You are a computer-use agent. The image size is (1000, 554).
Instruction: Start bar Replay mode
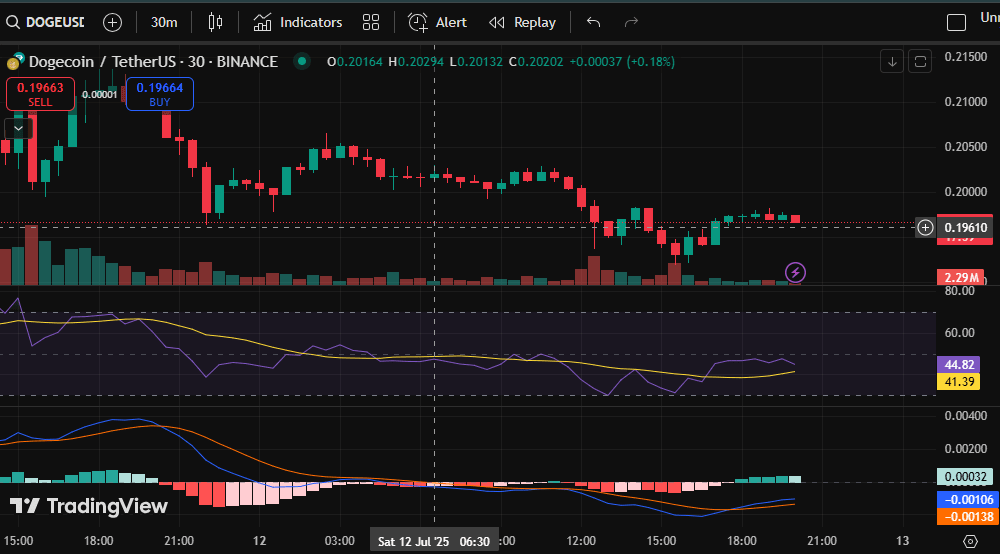pos(522,22)
